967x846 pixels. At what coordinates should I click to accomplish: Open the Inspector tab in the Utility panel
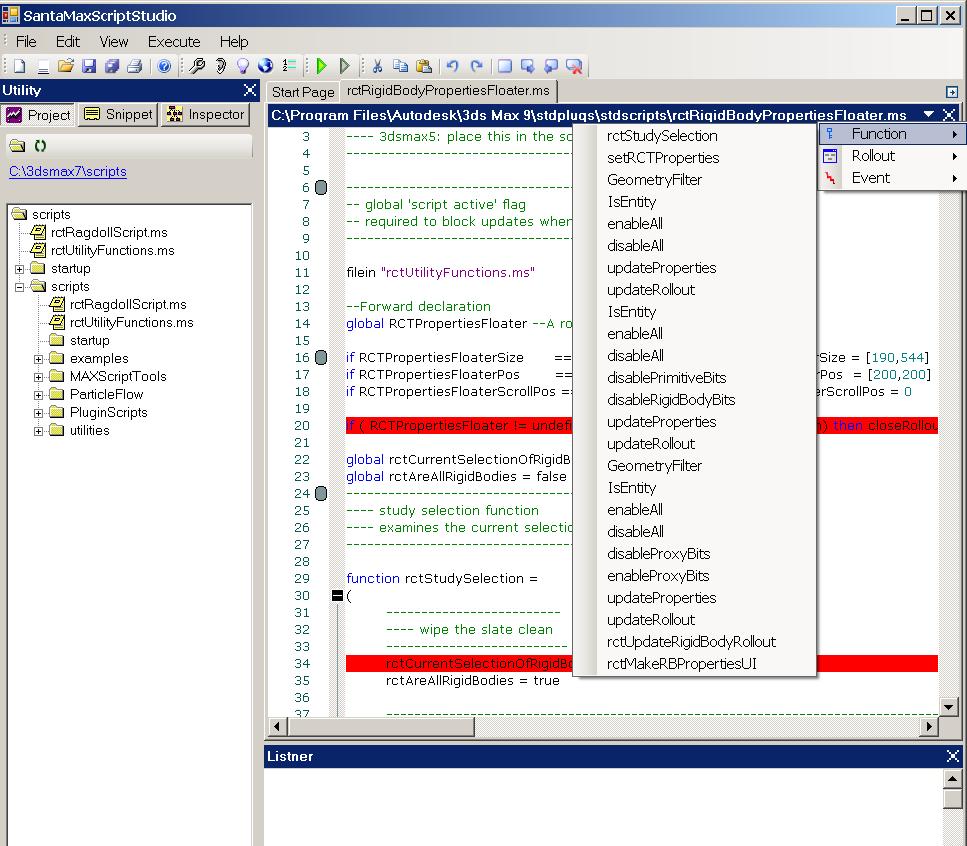point(205,115)
